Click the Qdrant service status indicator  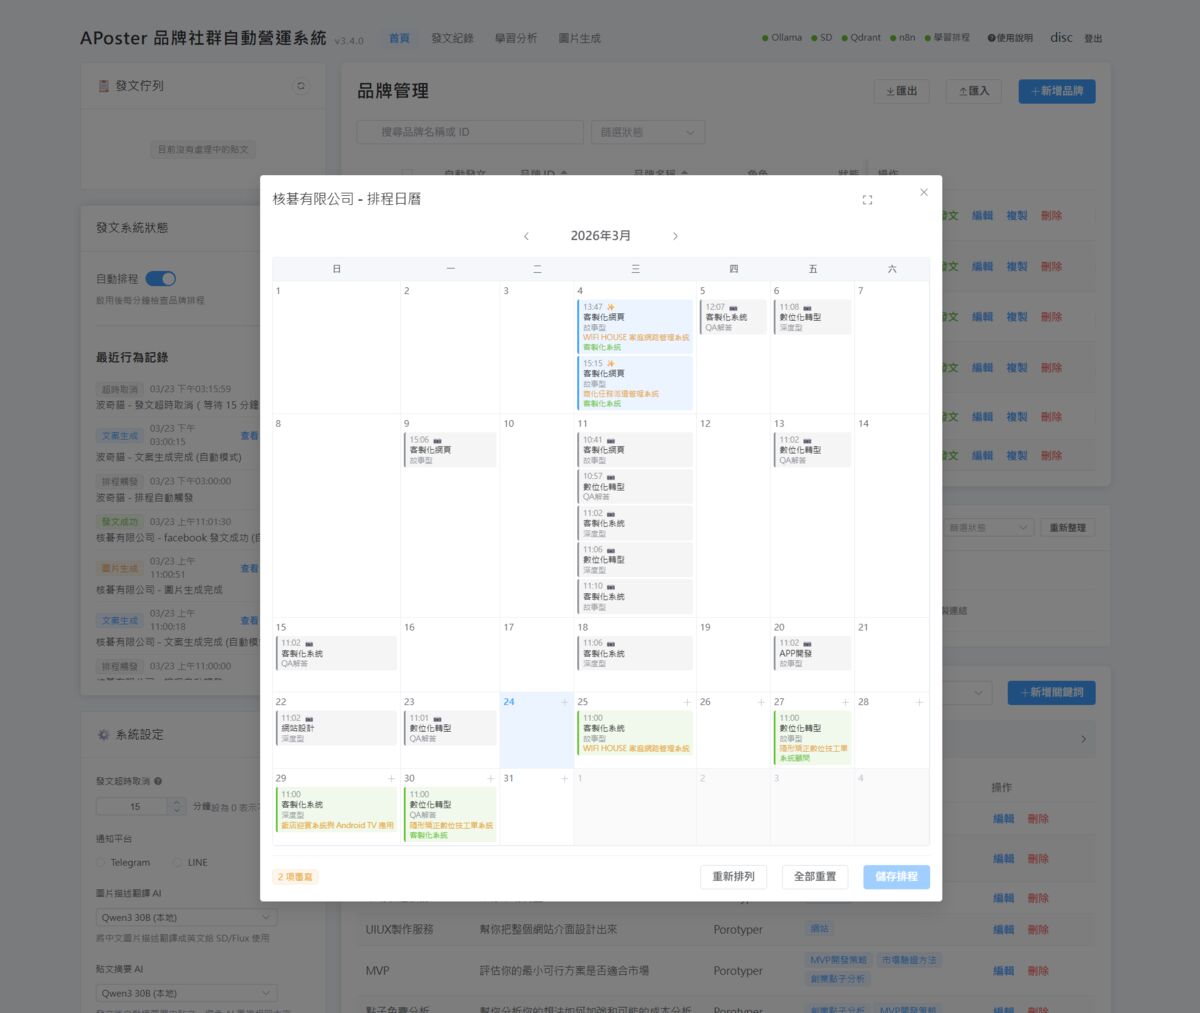[x=861, y=38]
